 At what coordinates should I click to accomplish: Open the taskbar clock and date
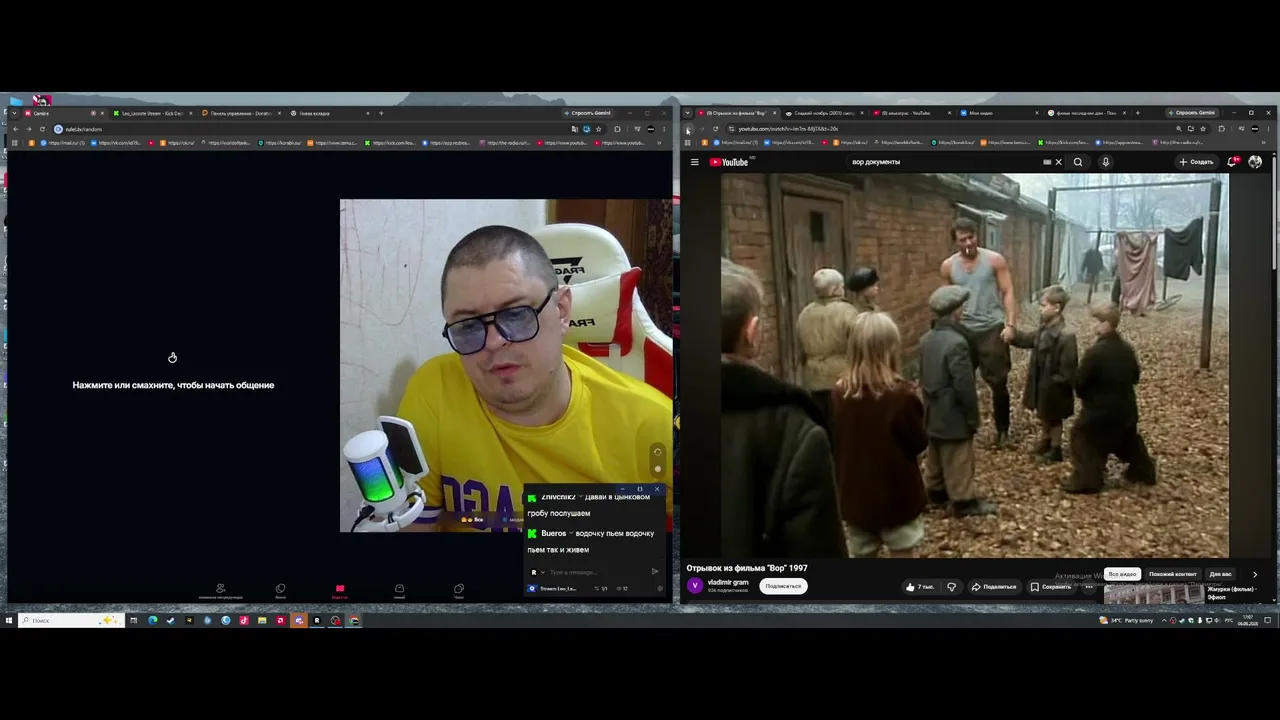(1248, 621)
